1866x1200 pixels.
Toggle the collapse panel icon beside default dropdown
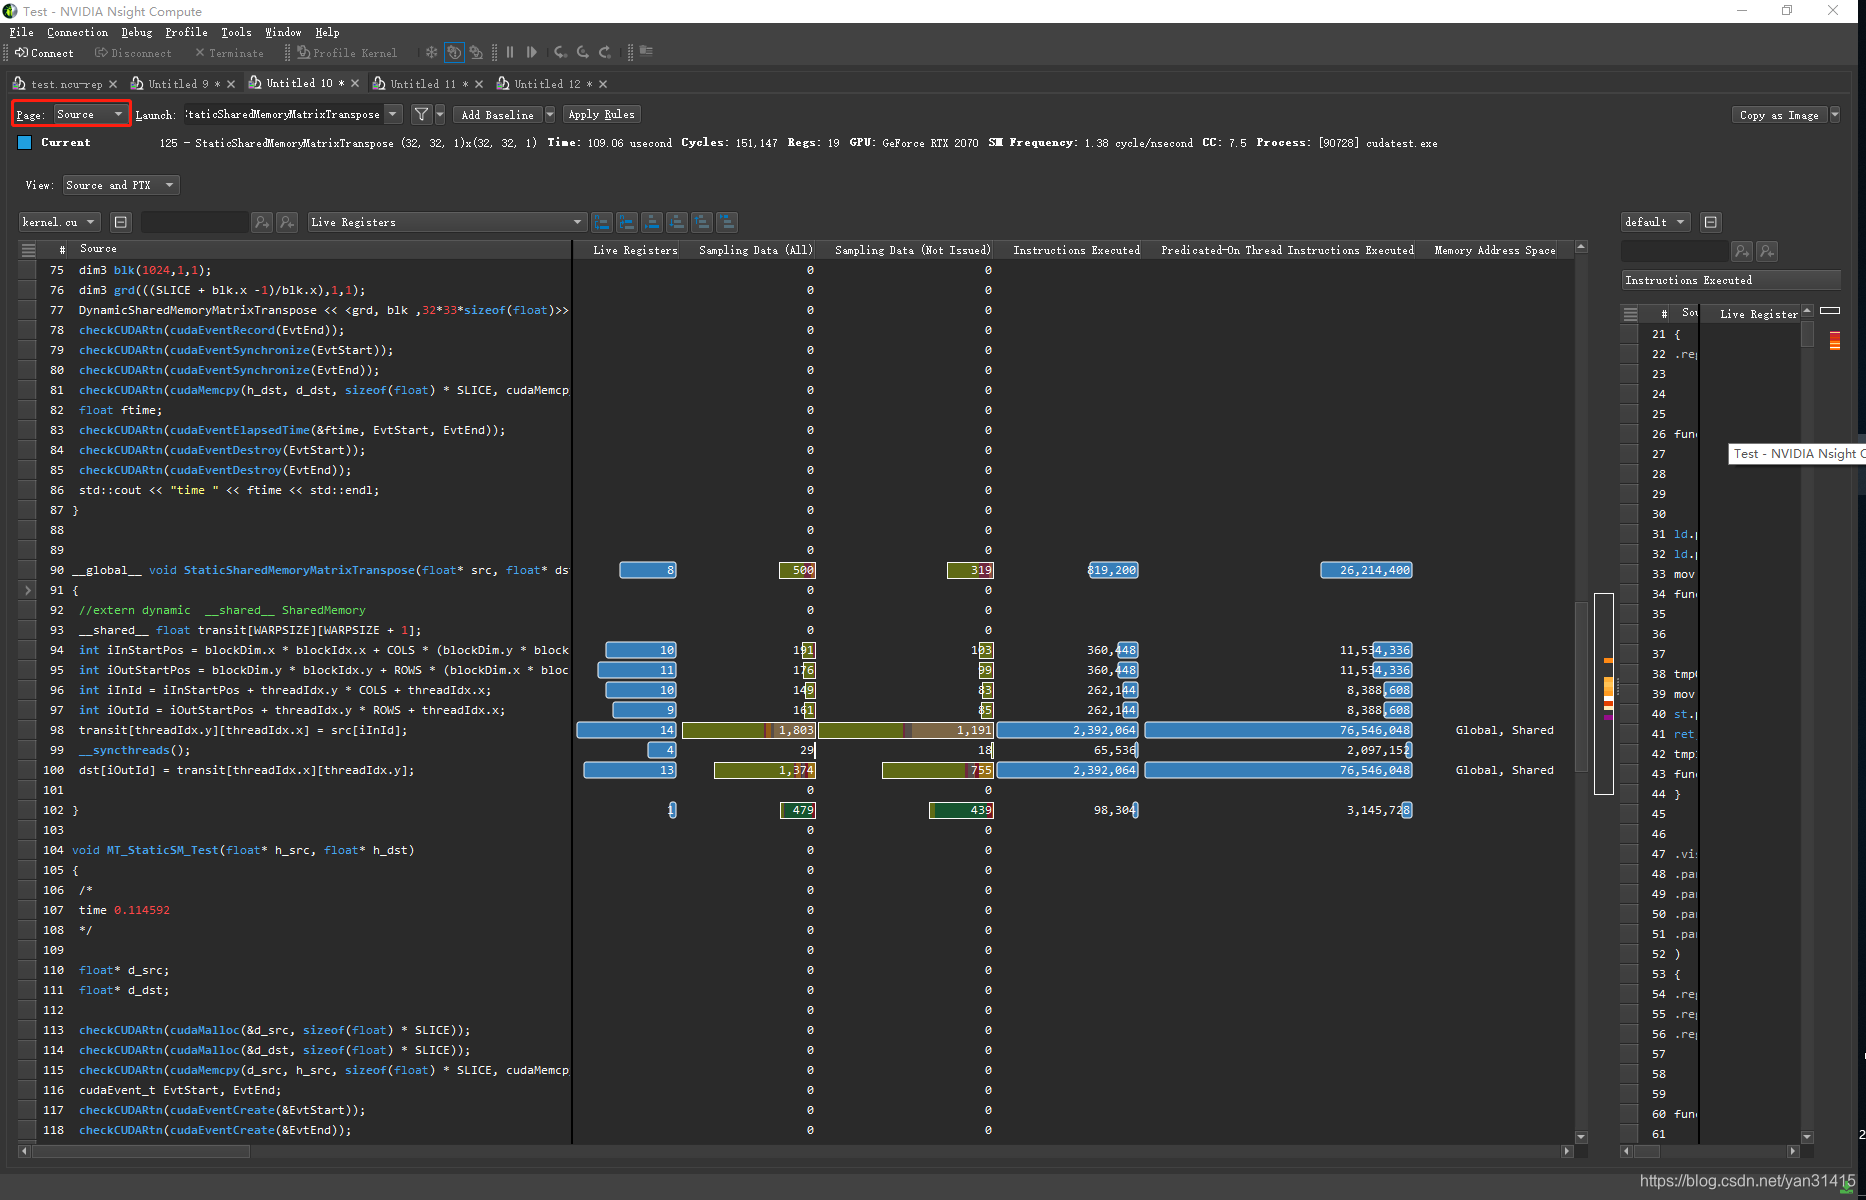coord(1710,221)
